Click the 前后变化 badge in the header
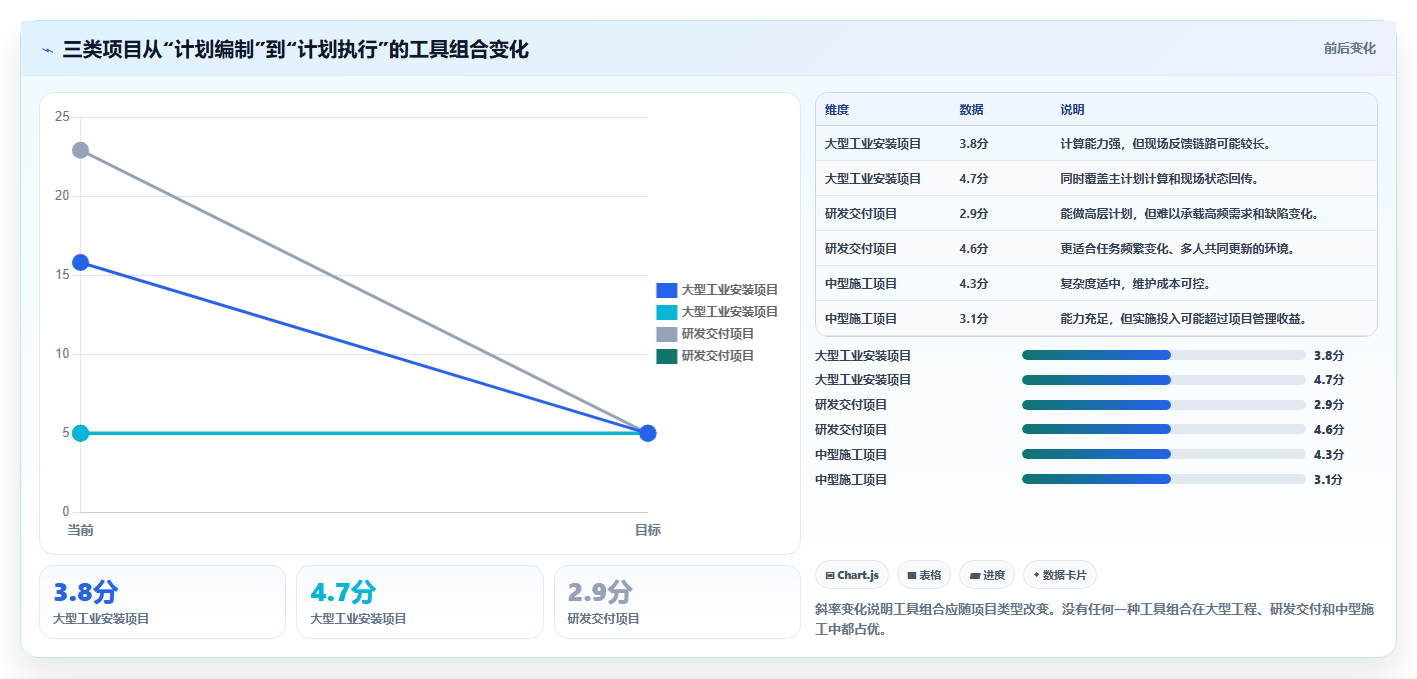This screenshot has width=1417, height=679. point(1349,48)
